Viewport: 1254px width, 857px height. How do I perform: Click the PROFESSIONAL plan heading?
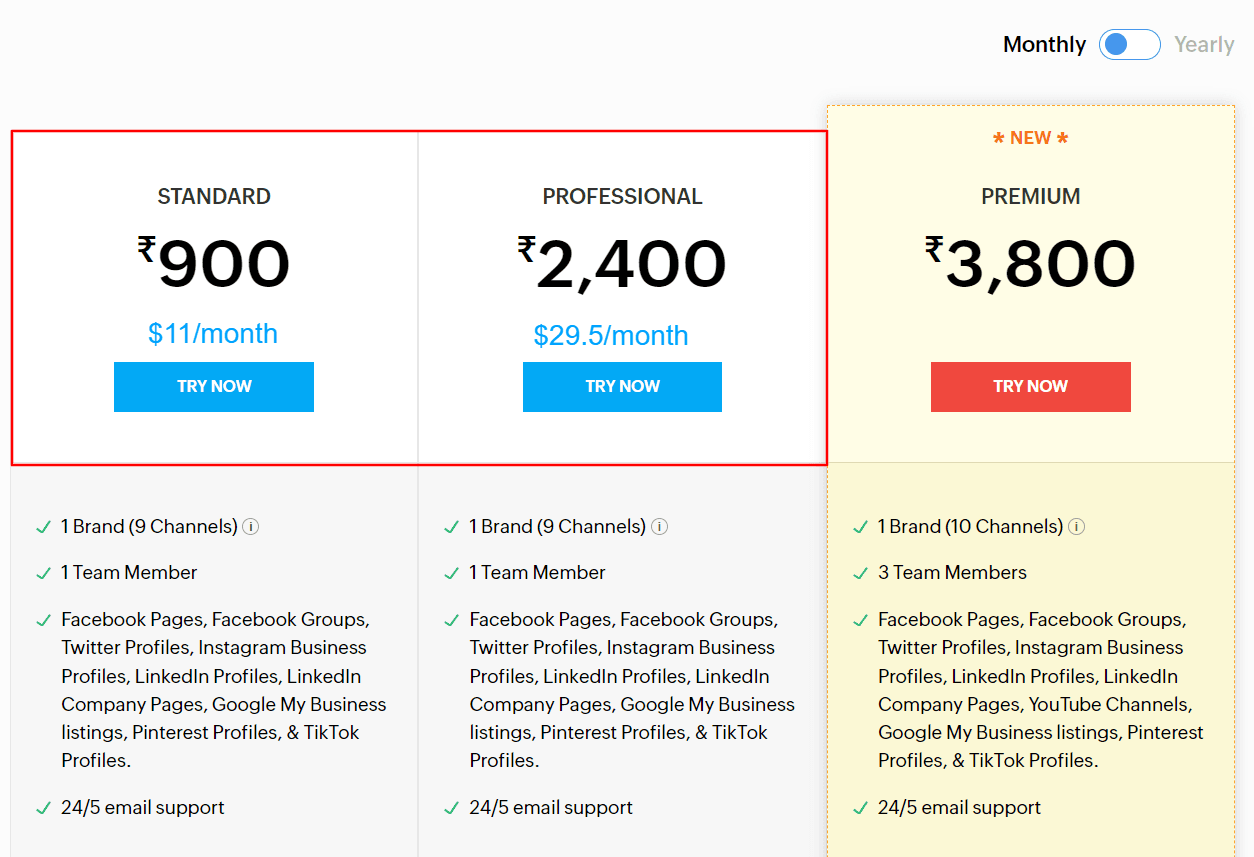coord(622,196)
